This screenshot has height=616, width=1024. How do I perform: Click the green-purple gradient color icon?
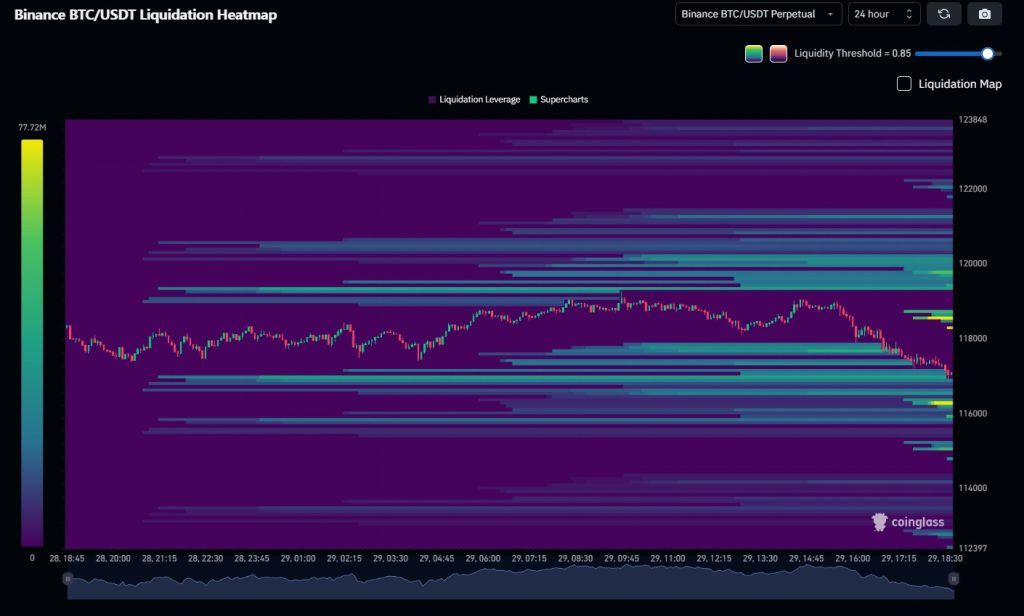coord(754,53)
